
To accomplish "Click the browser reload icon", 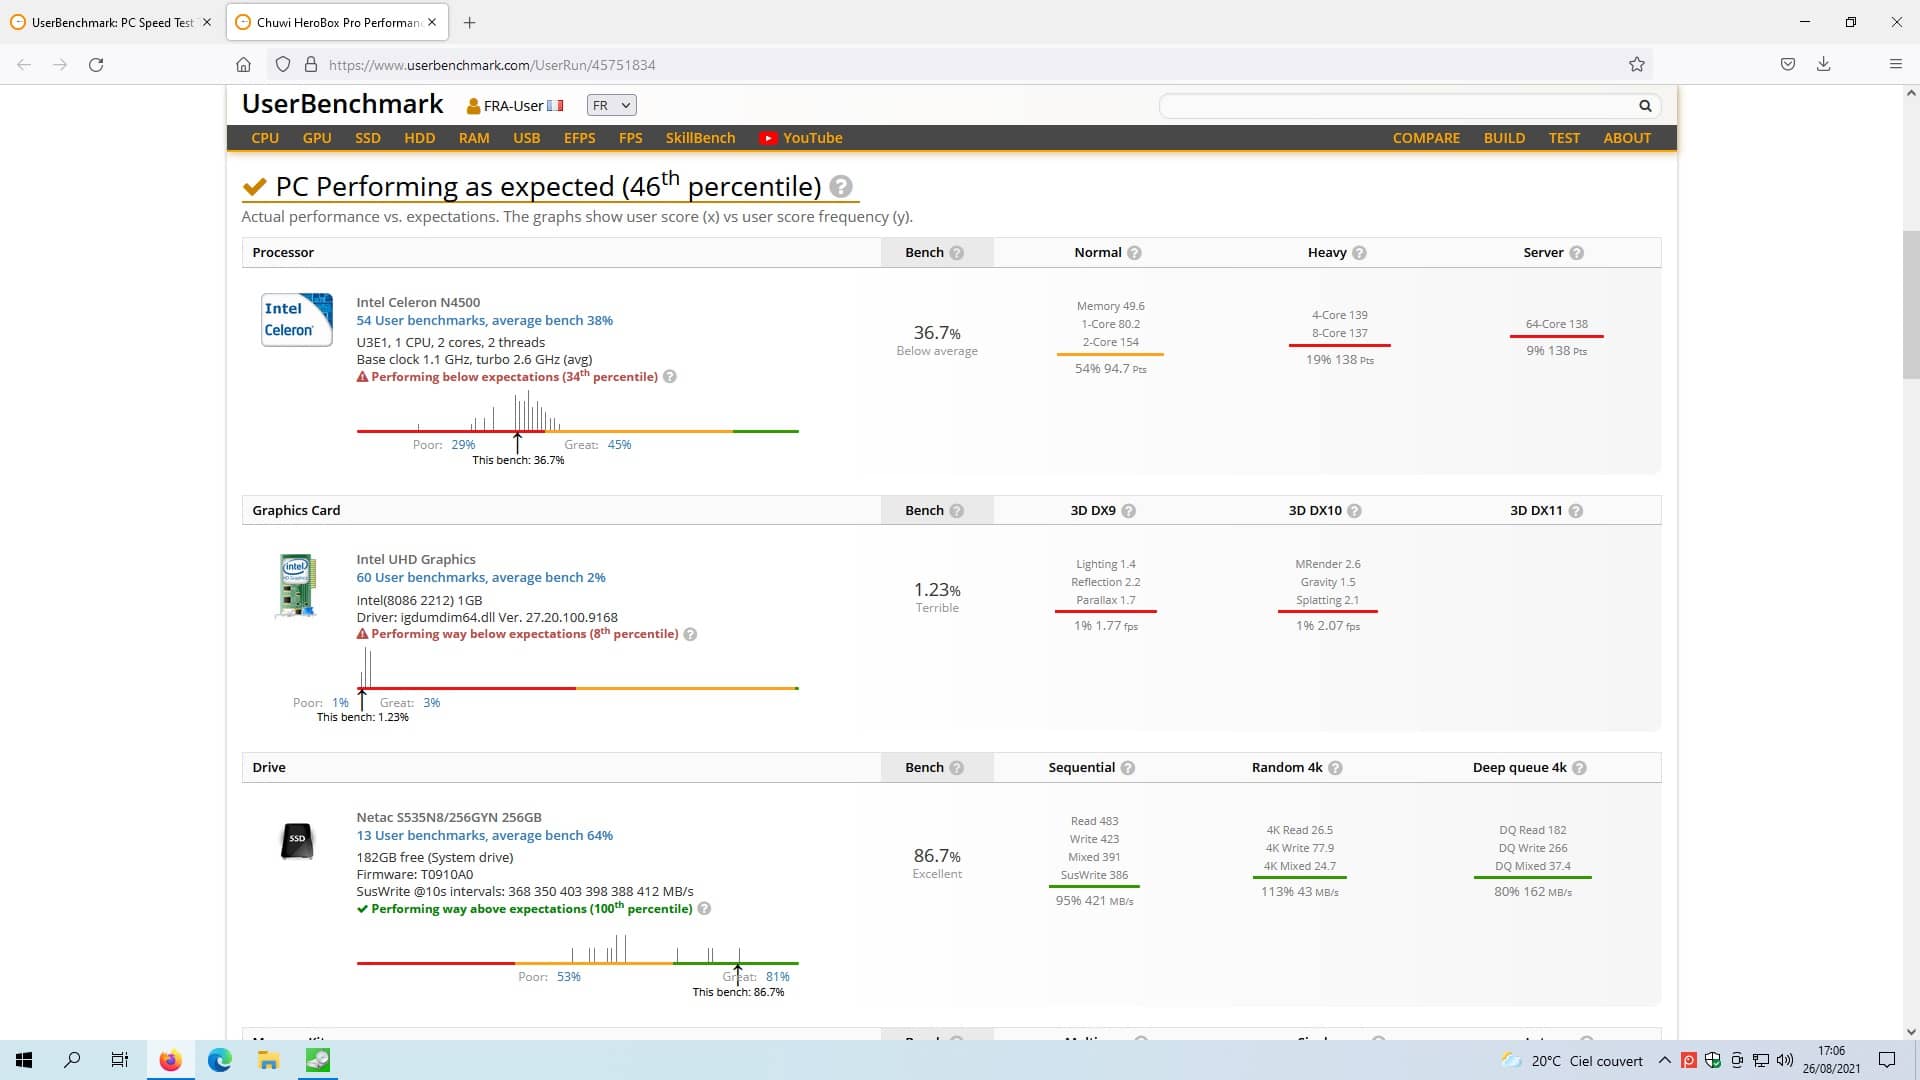I will tap(96, 64).
